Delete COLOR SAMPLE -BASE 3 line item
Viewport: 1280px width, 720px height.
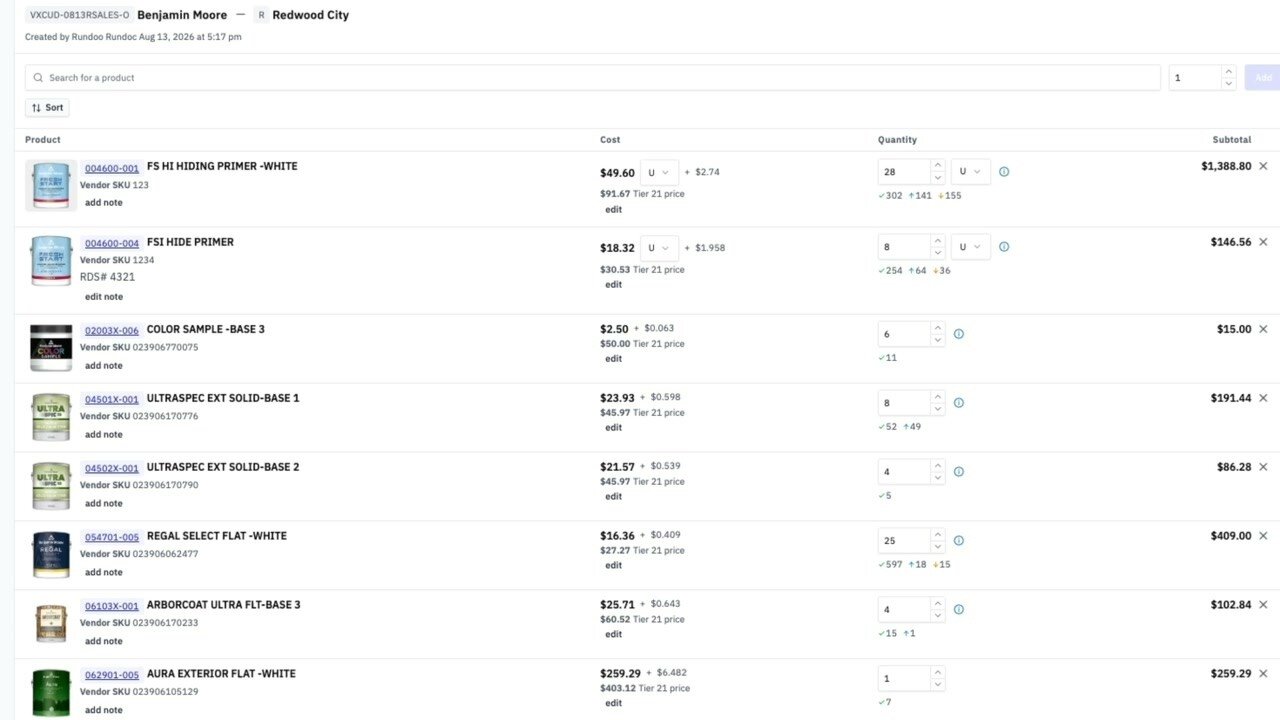coord(1263,329)
